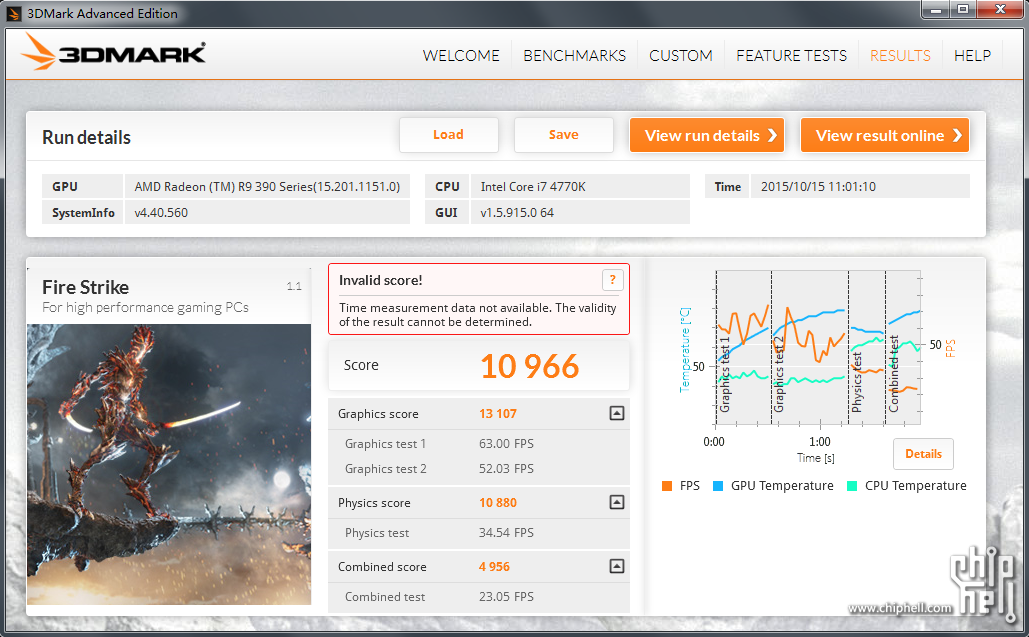
Task: Click the Fire Strike title
Action: [85, 287]
